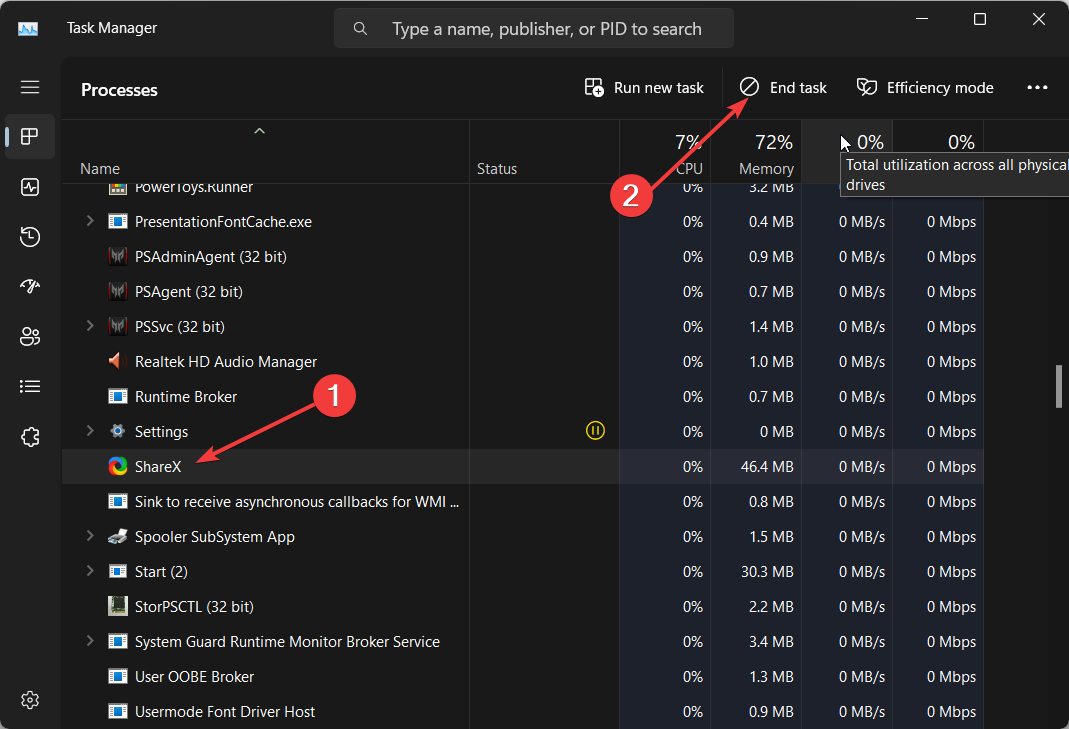Image resolution: width=1069 pixels, height=729 pixels.
Task: Select the Realtek HD Audio Manager process
Action: [522, 361]
